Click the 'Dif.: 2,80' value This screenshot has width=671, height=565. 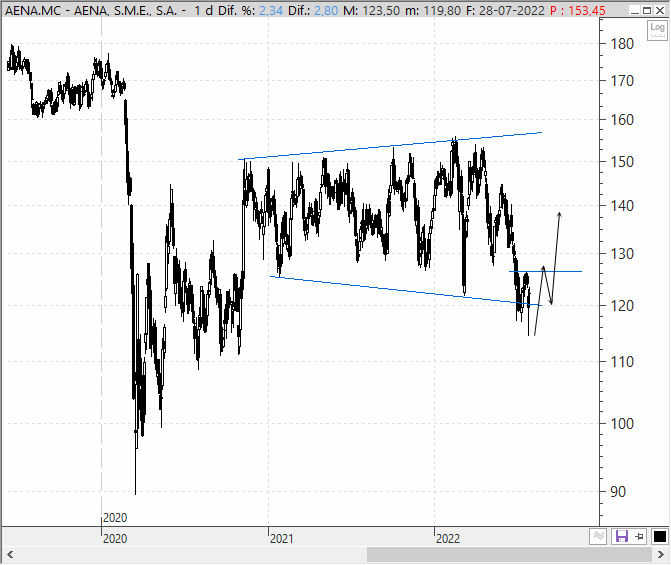coord(313,10)
